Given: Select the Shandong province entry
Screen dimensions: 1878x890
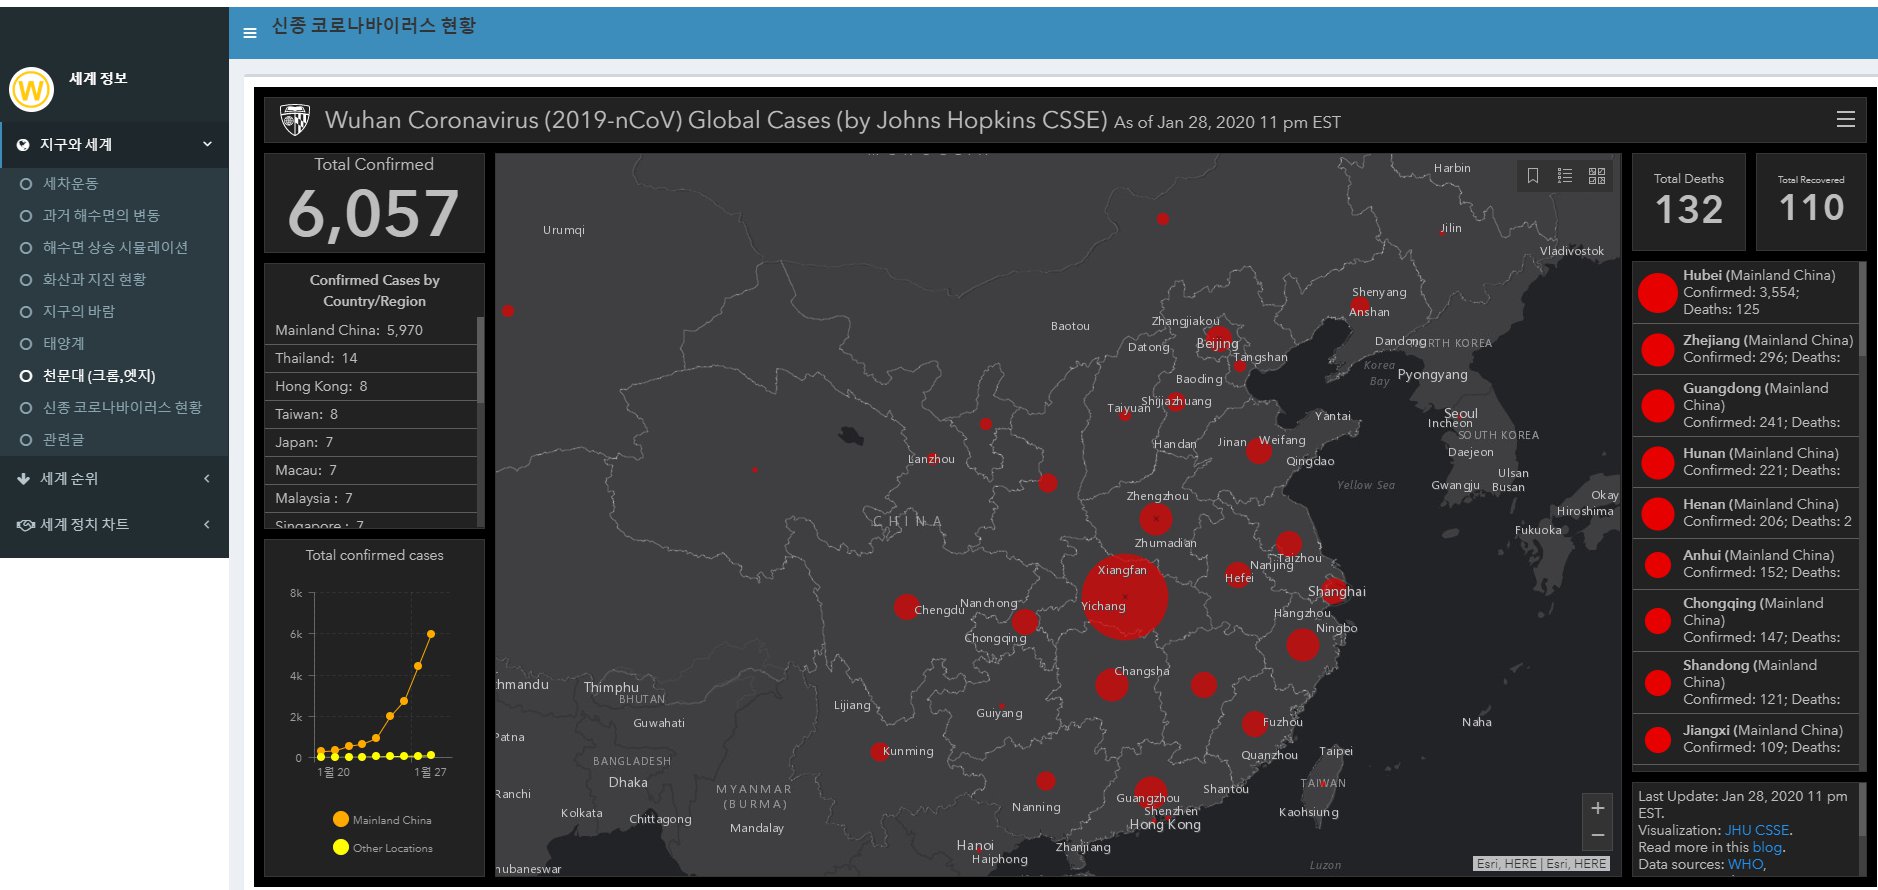Looking at the screenshot, I should [1746, 682].
